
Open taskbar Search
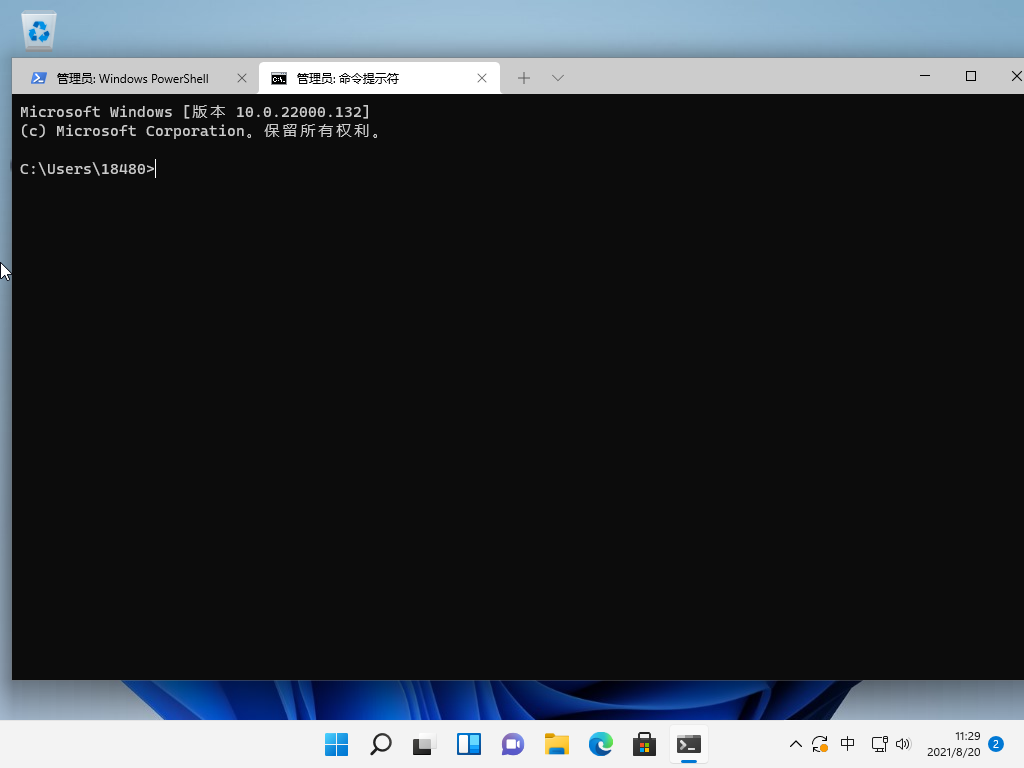(380, 744)
